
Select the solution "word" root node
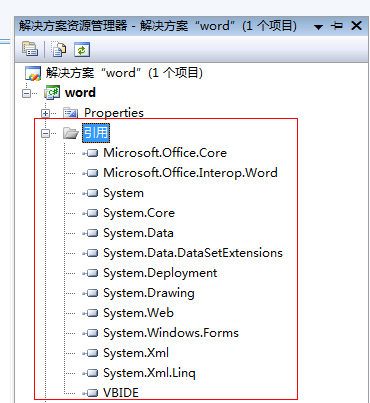[124, 73]
